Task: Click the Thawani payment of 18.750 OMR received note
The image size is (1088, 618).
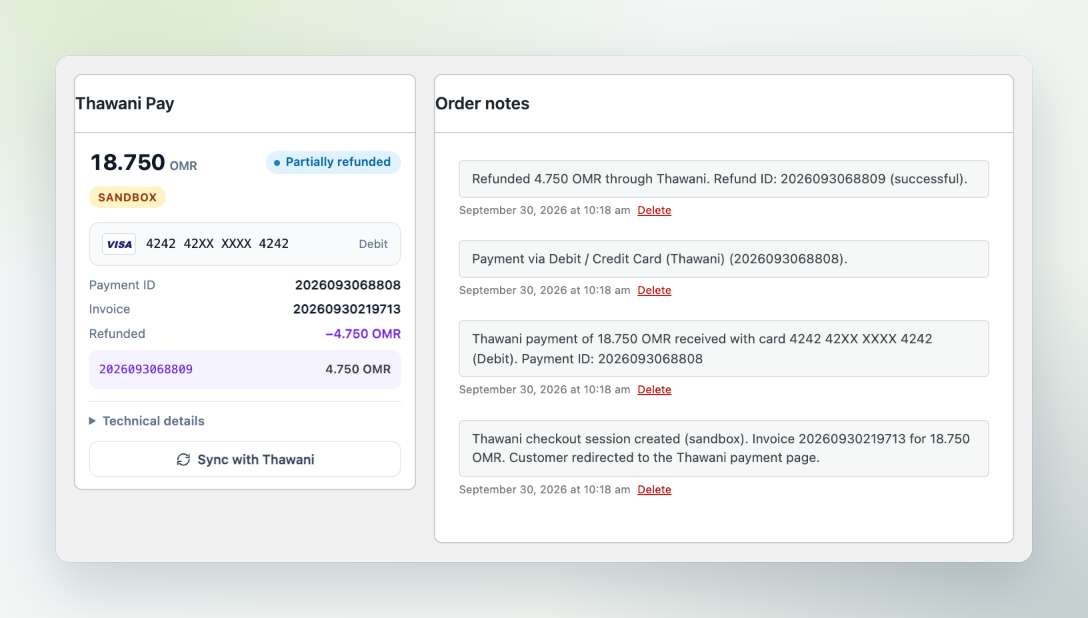Action: point(724,349)
